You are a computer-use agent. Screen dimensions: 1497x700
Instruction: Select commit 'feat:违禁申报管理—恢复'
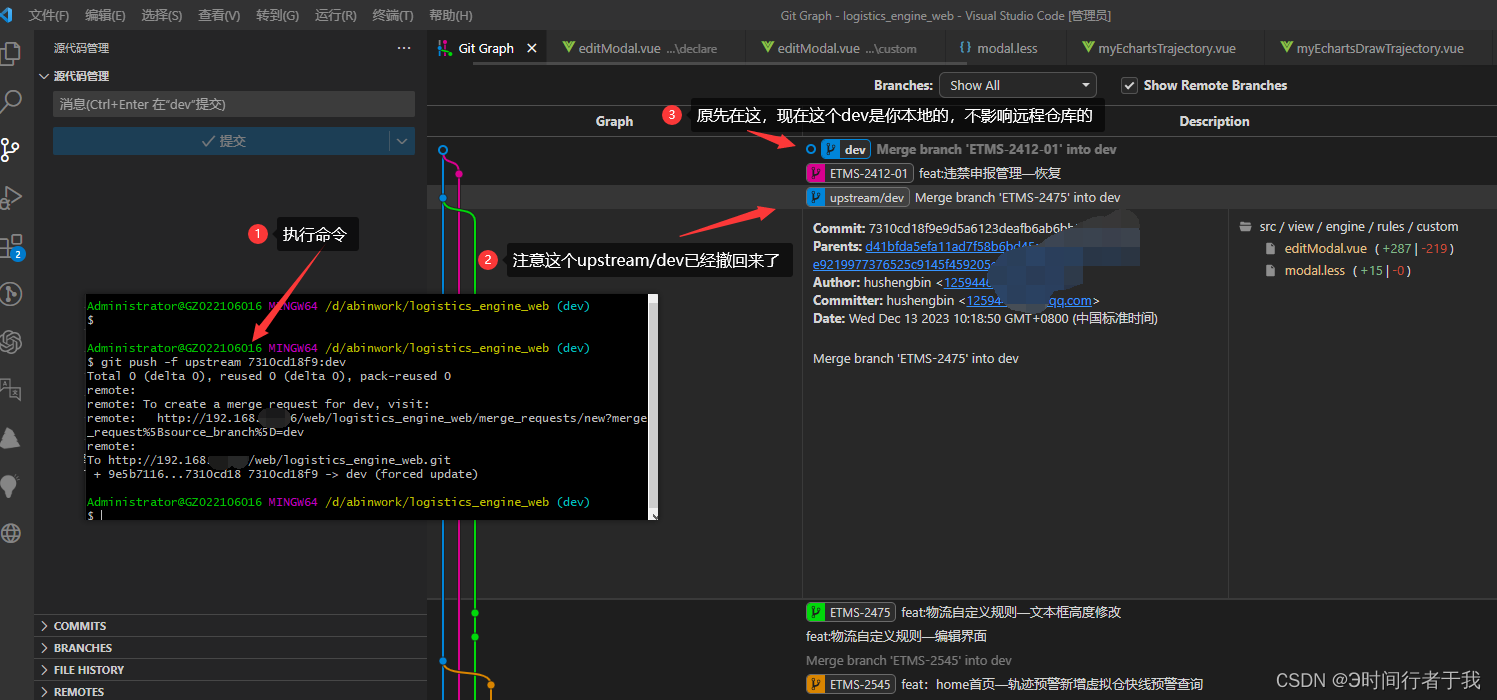[989, 173]
